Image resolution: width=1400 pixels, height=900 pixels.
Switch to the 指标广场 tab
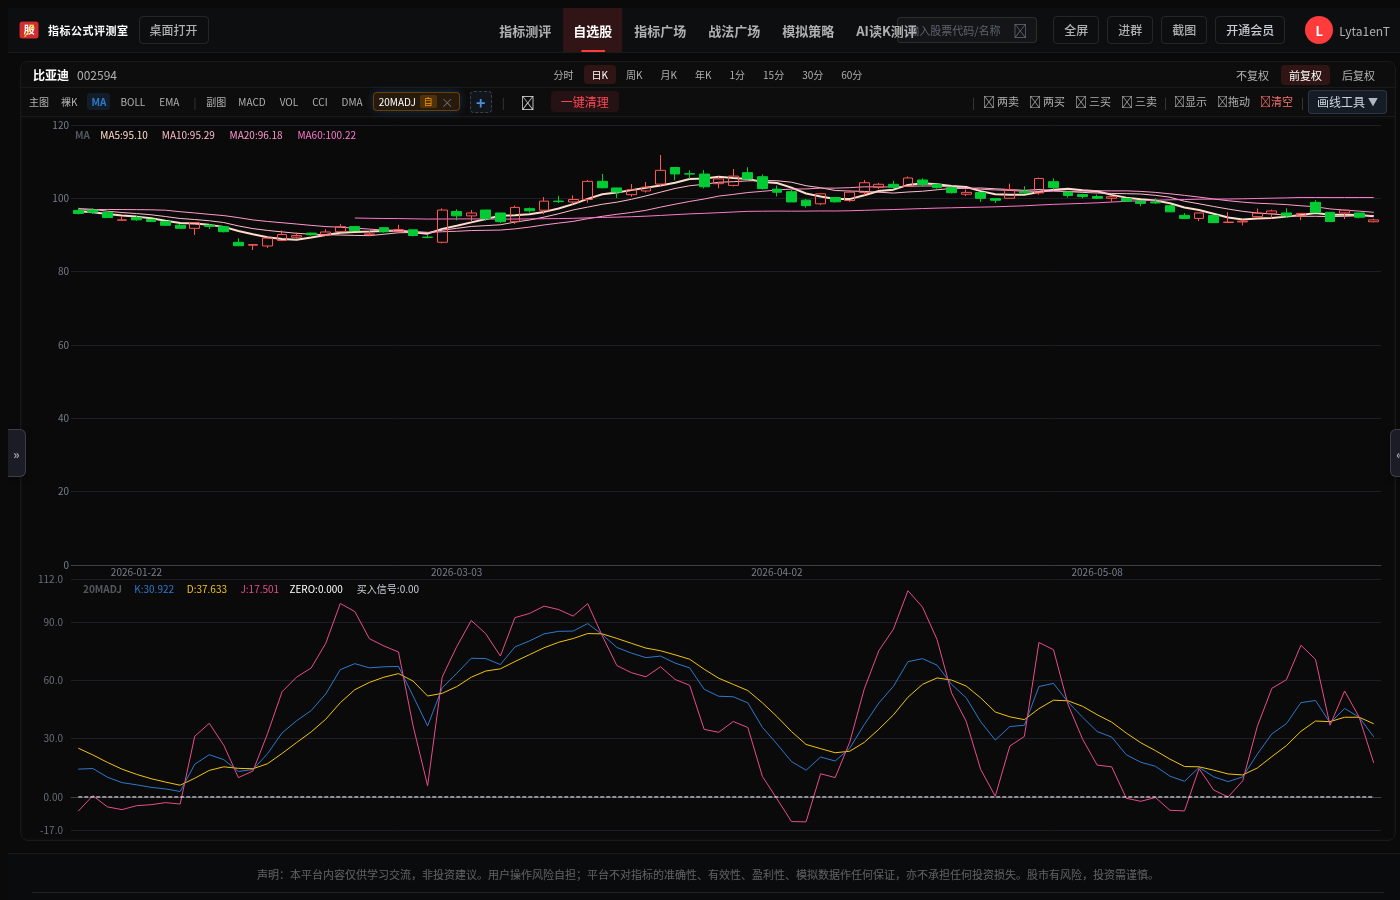660,31
